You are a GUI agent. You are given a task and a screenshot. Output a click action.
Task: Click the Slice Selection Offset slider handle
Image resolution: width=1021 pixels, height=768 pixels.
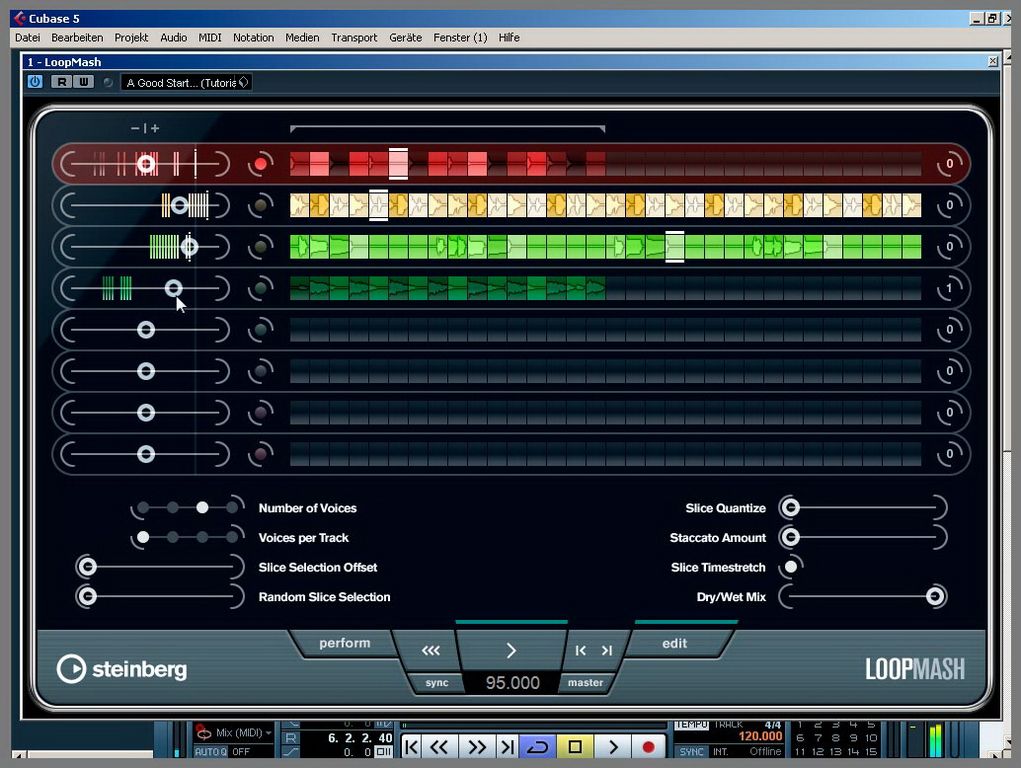tap(87, 567)
